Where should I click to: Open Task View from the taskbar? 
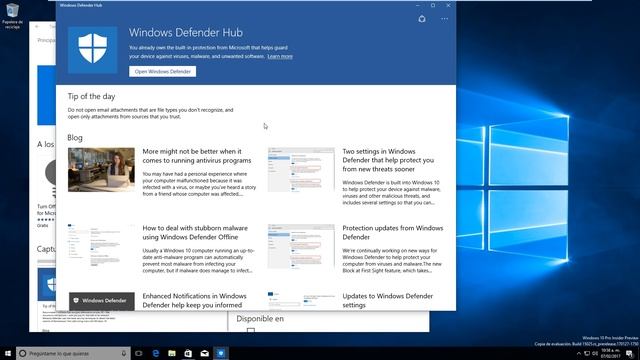(x=139, y=353)
